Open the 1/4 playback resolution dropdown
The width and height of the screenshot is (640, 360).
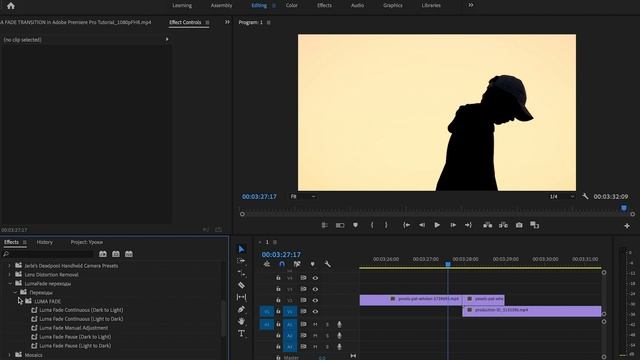click(562, 196)
